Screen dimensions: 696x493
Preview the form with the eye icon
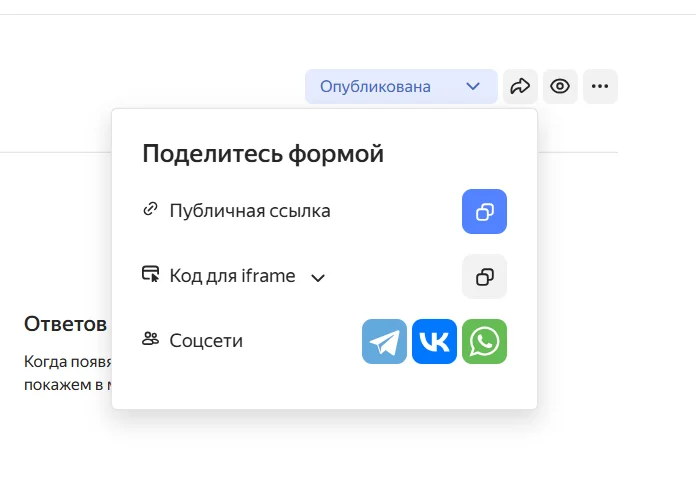click(x=560, y=87)
